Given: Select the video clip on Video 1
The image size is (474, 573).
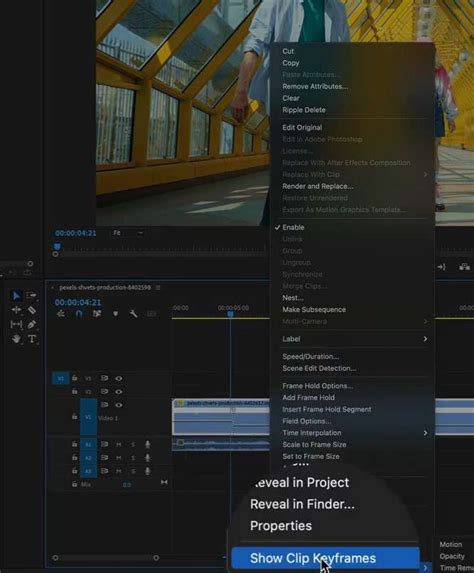Looking at the screenshot, I should [x=221, y=417].
